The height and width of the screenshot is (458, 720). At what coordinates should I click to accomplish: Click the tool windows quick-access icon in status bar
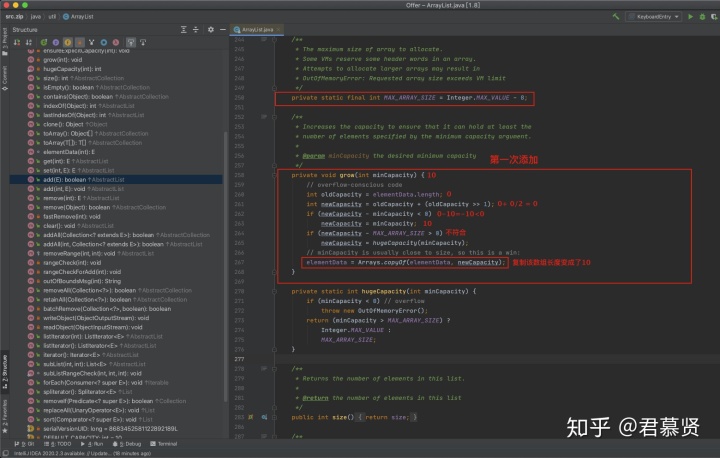(6, 453)
